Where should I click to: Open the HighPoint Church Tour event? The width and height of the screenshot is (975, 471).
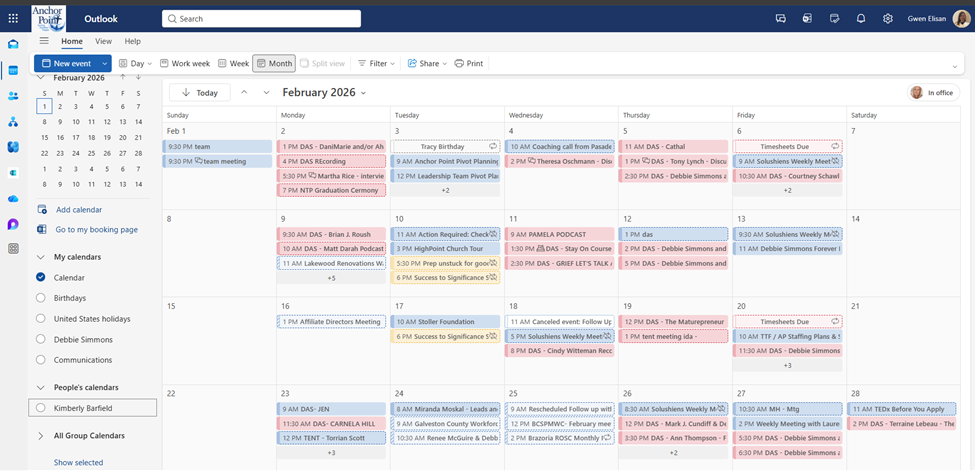pyautogui.click(x=445, y=249)
